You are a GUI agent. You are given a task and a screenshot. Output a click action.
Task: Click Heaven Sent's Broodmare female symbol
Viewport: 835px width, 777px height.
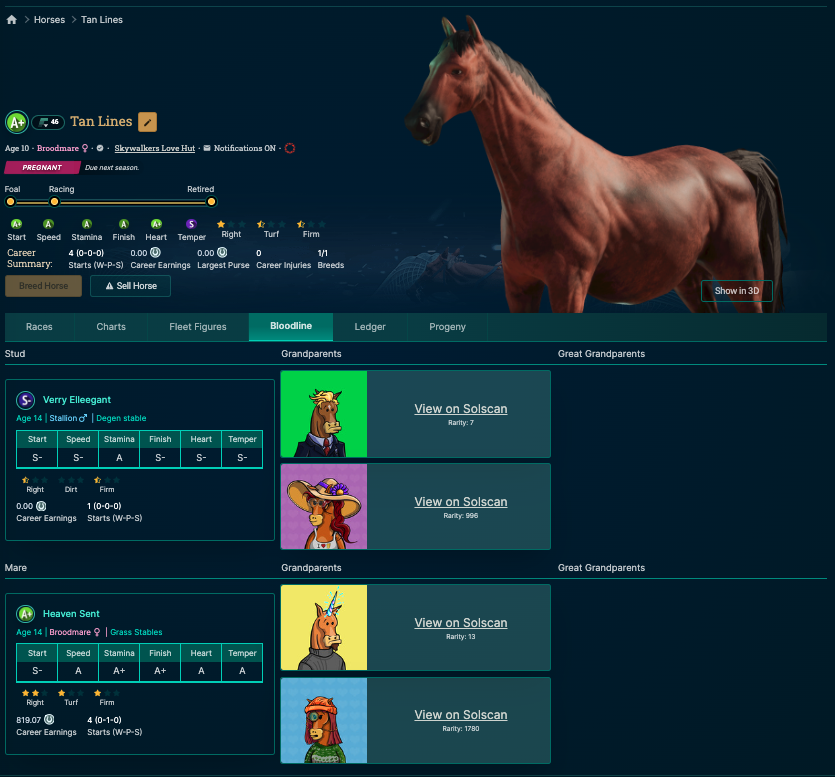(x=97, y=632)
